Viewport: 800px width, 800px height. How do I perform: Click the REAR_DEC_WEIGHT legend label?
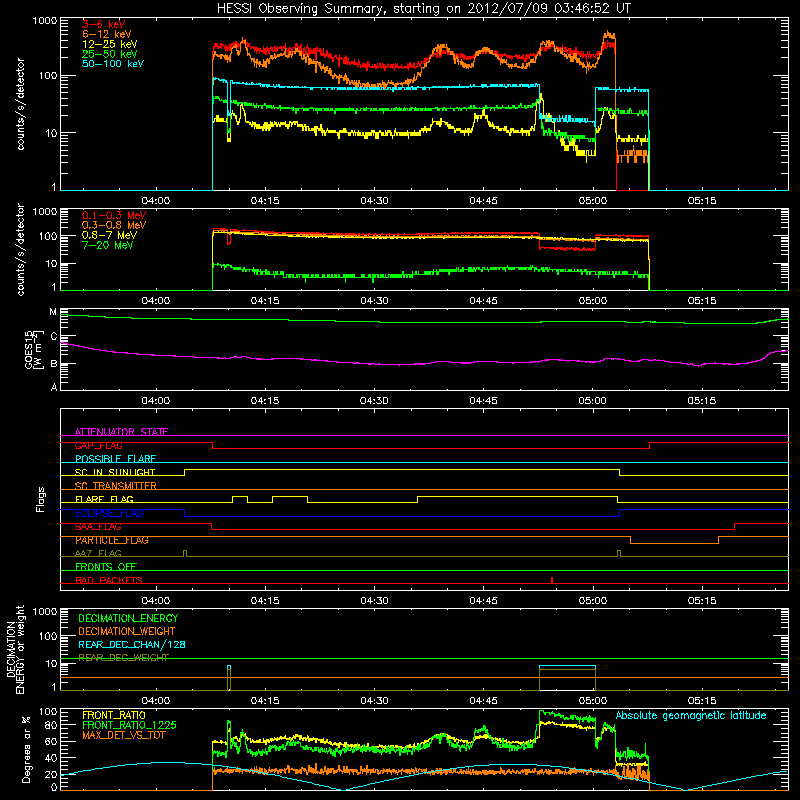[123, 658]
